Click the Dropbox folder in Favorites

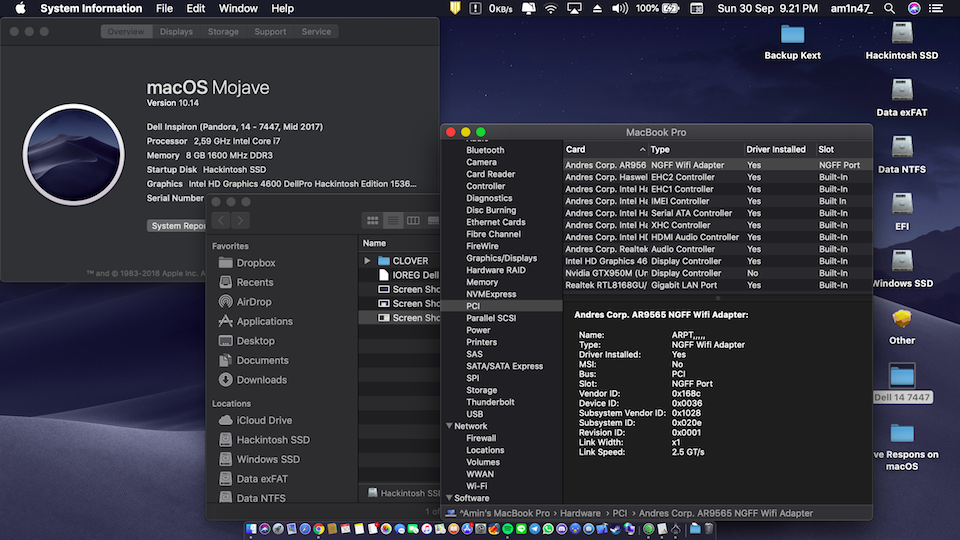click(x=255, y=263)
